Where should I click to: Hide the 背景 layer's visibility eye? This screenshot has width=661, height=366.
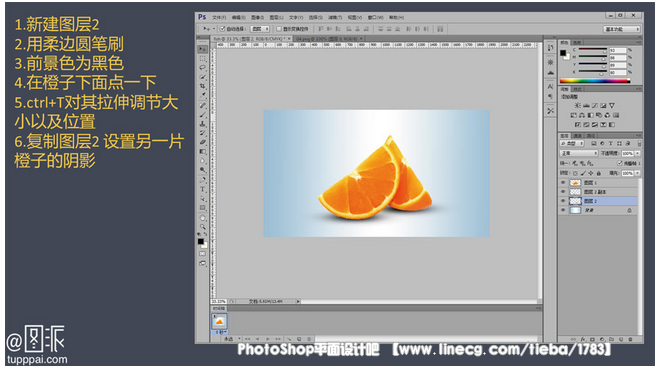click(x=563, y=210)
